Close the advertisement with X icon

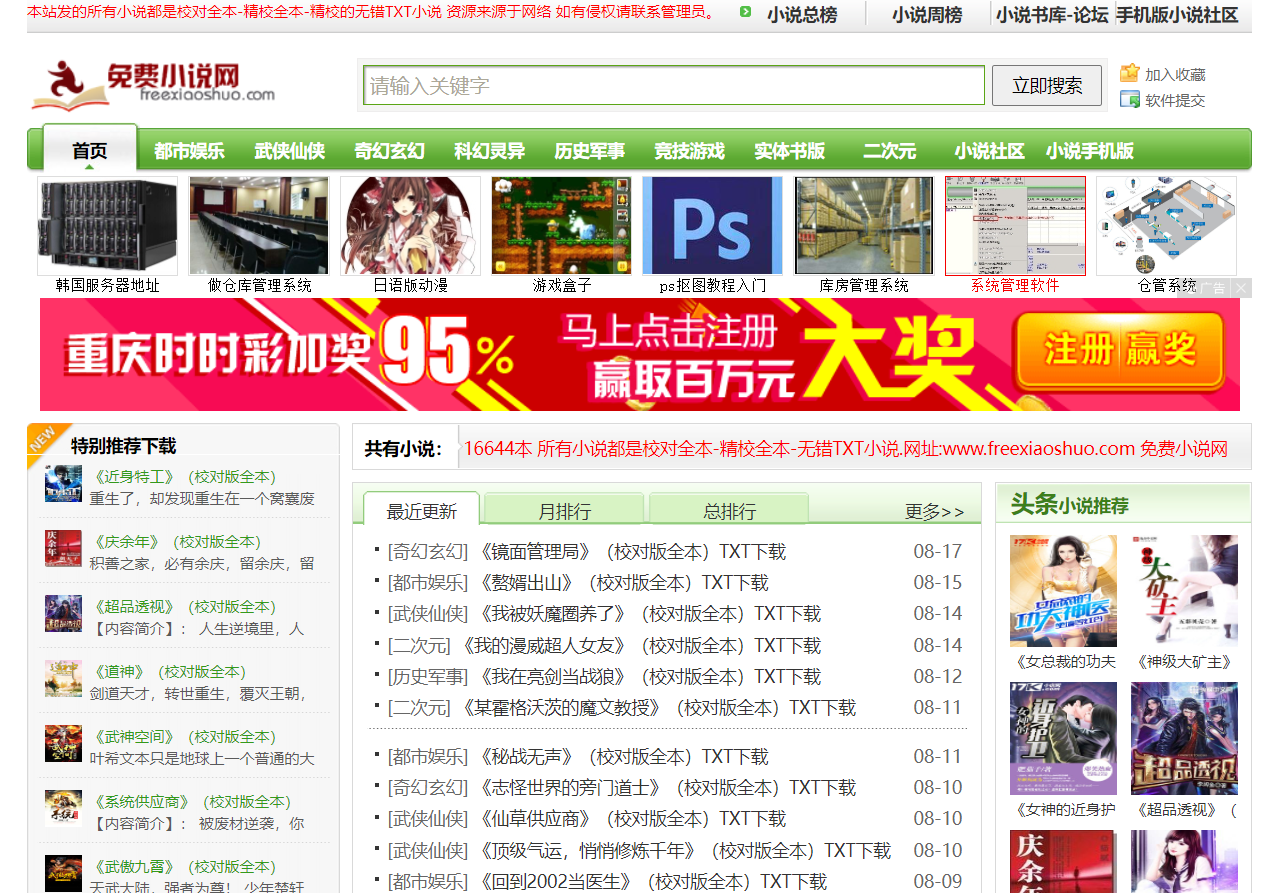(1241, 288)
